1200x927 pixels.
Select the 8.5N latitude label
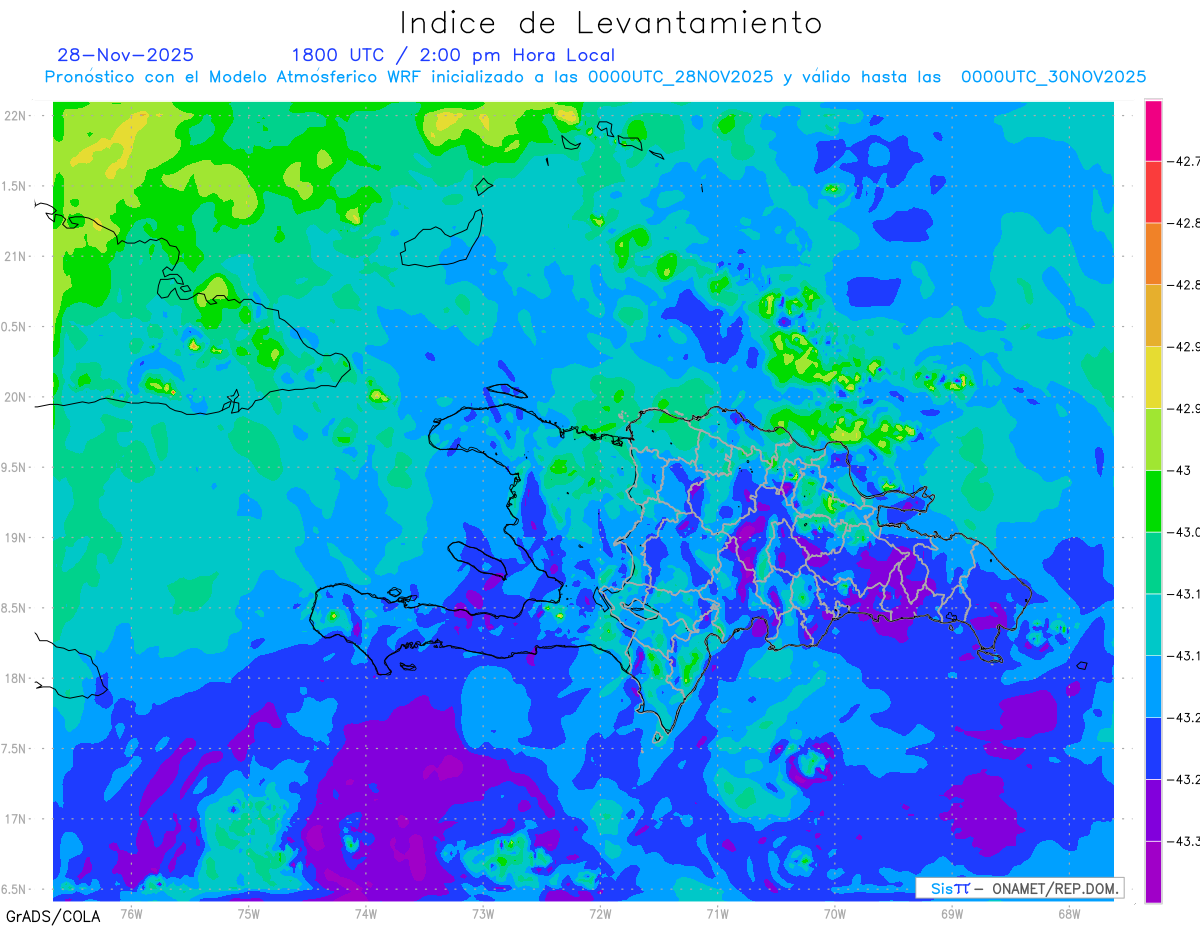click(x=13, y=608)
